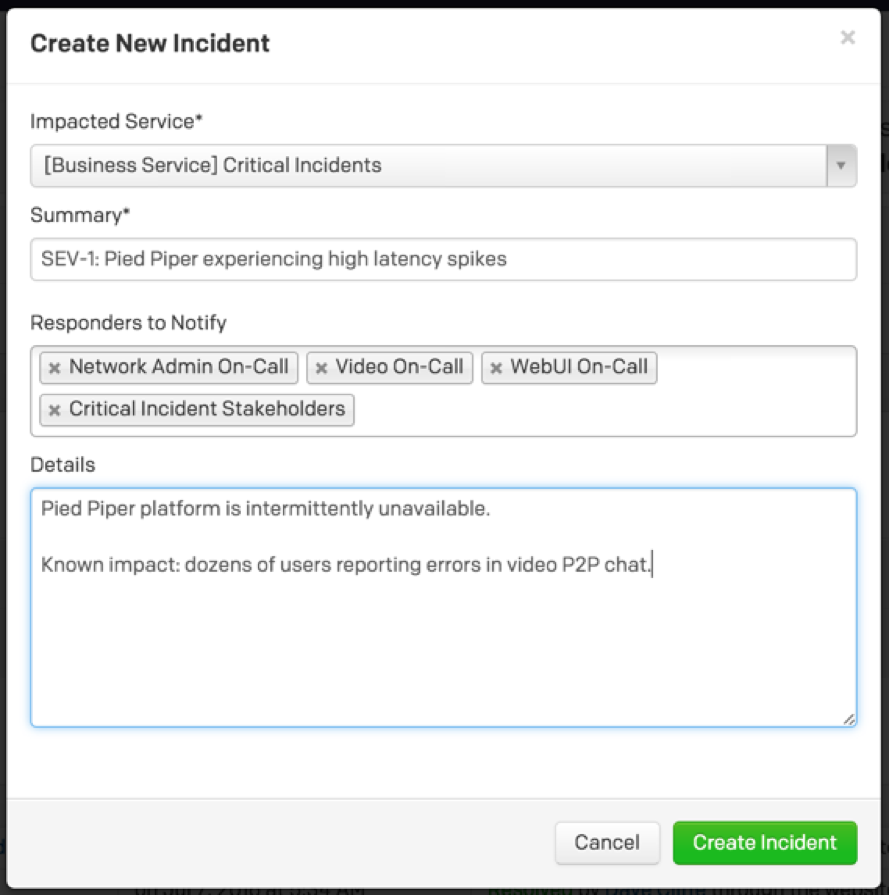This screenshot has height=895, width=889.
Task: Remove the Network Admin On-Call responder
Action: (55, 368)
